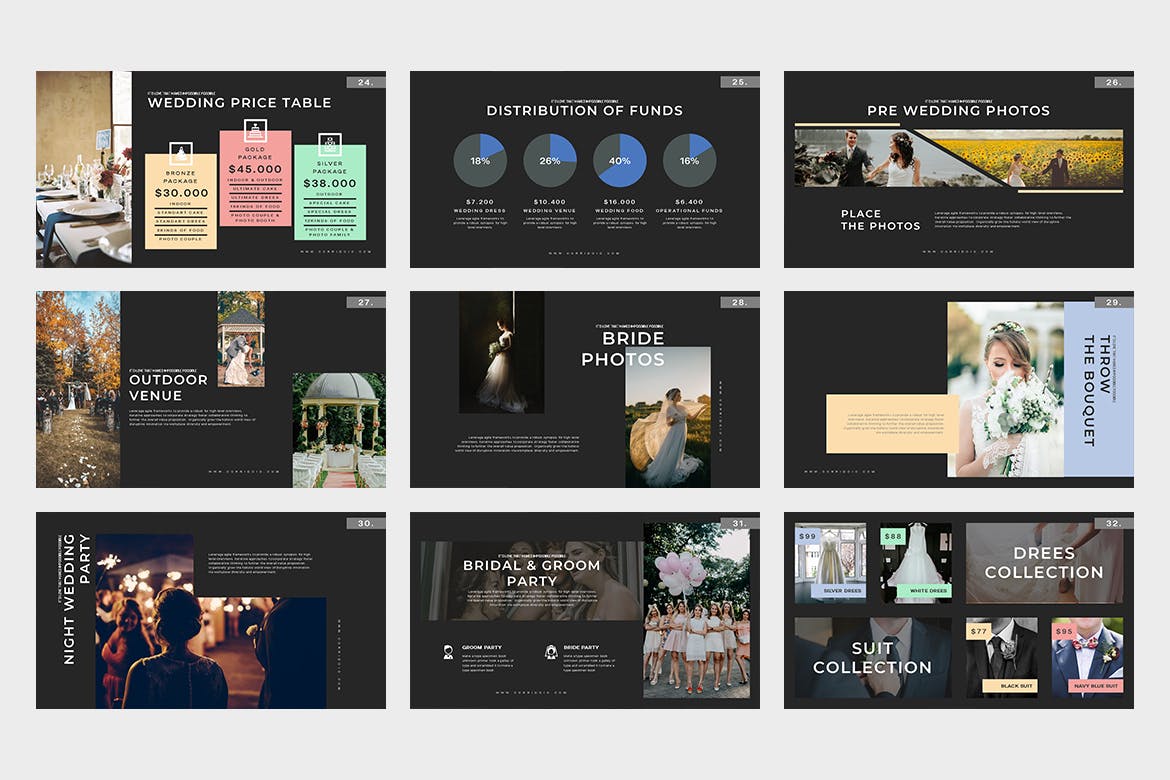
Task: Click the Bride Party person icon
Action: pos(550,652)
